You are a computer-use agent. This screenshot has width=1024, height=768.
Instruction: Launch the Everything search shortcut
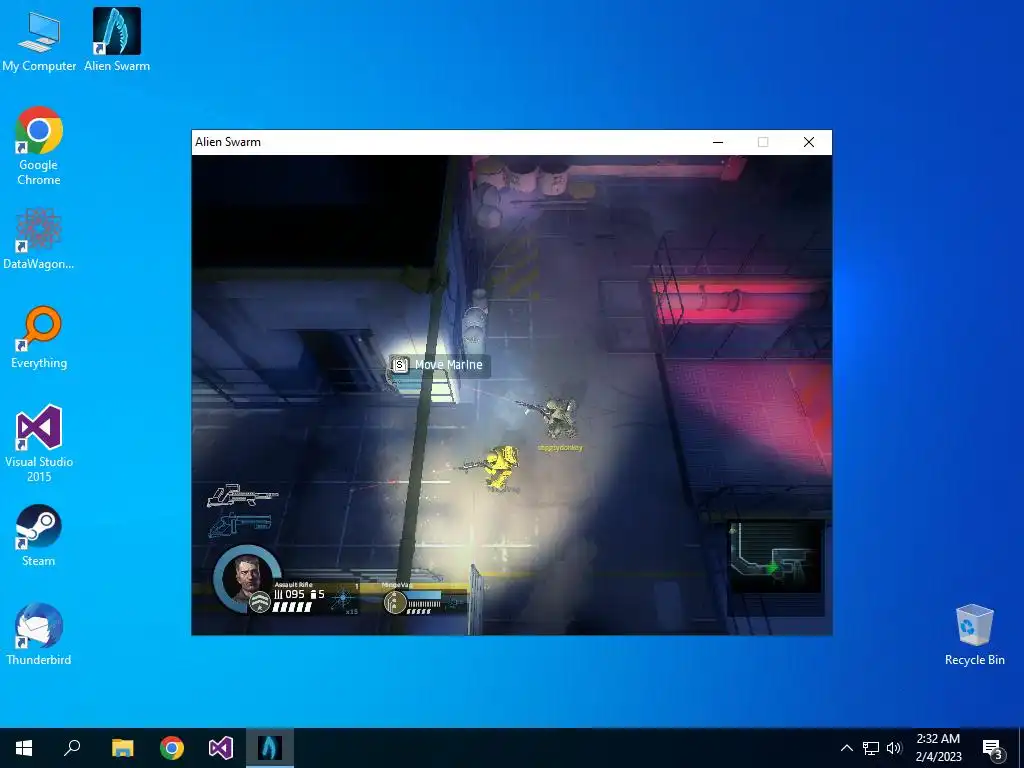tap(39, 338)
